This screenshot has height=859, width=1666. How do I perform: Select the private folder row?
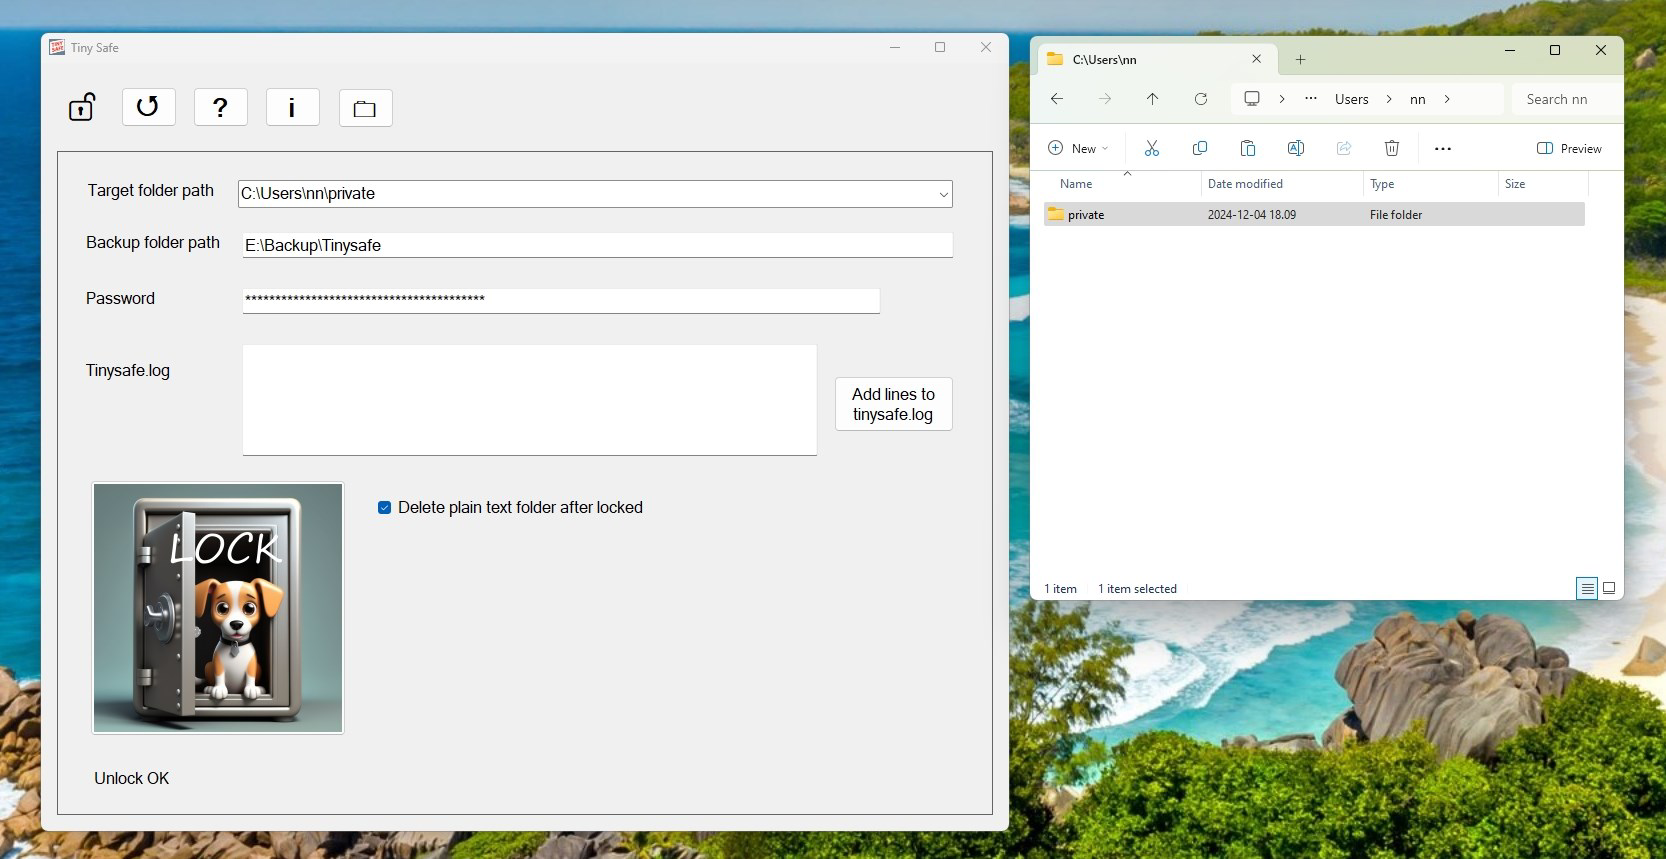coord(1314,214)
